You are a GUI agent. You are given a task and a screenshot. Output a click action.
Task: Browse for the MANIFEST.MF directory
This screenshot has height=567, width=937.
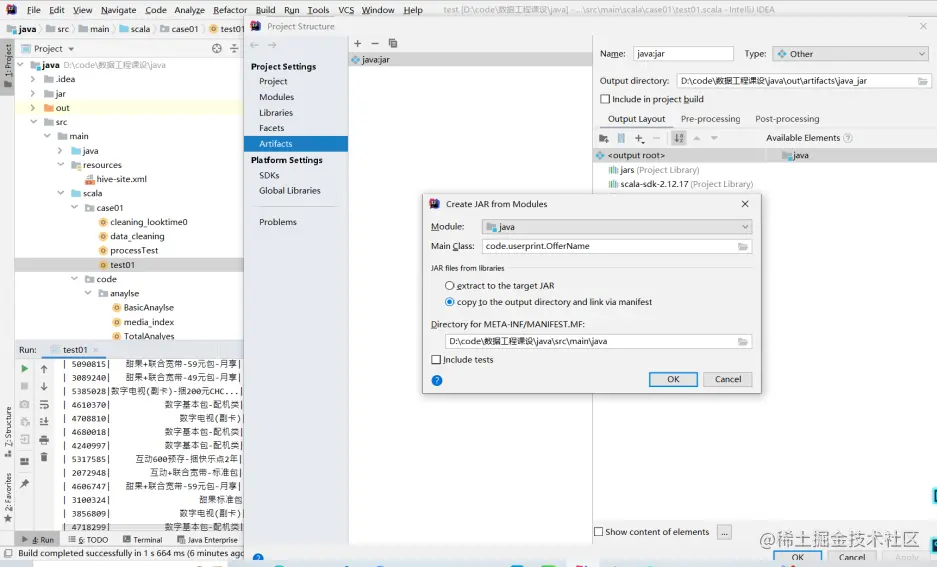tap(743, 341)
